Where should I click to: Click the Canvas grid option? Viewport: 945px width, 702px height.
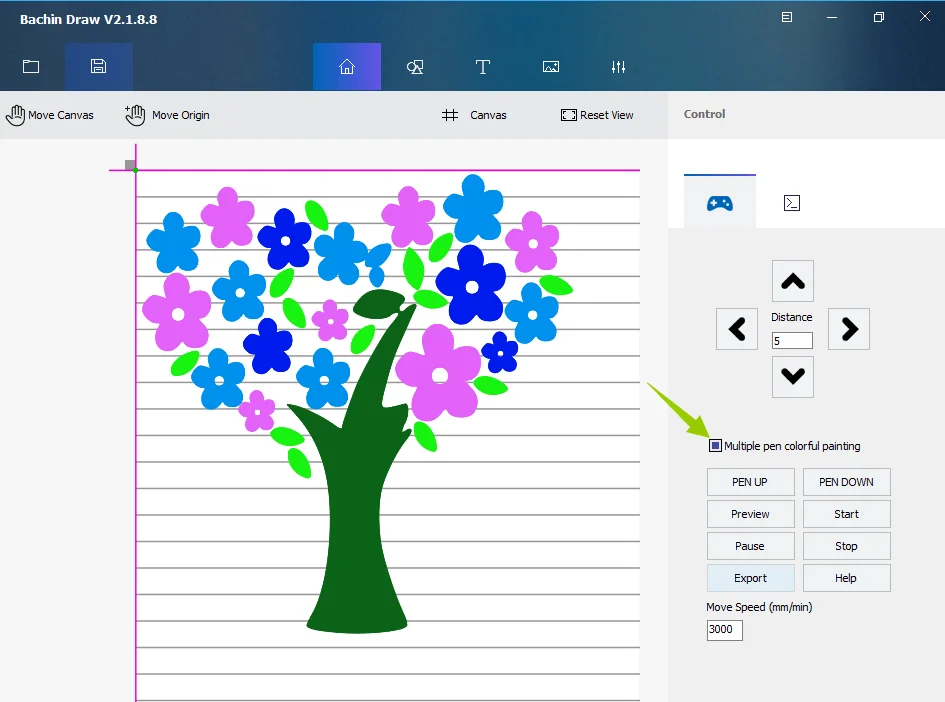pos(474,115)
